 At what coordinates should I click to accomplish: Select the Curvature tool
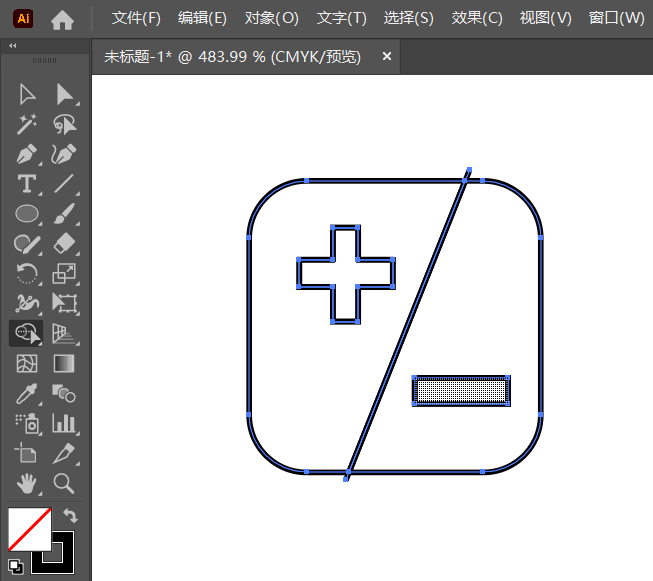tap(64, 154)
